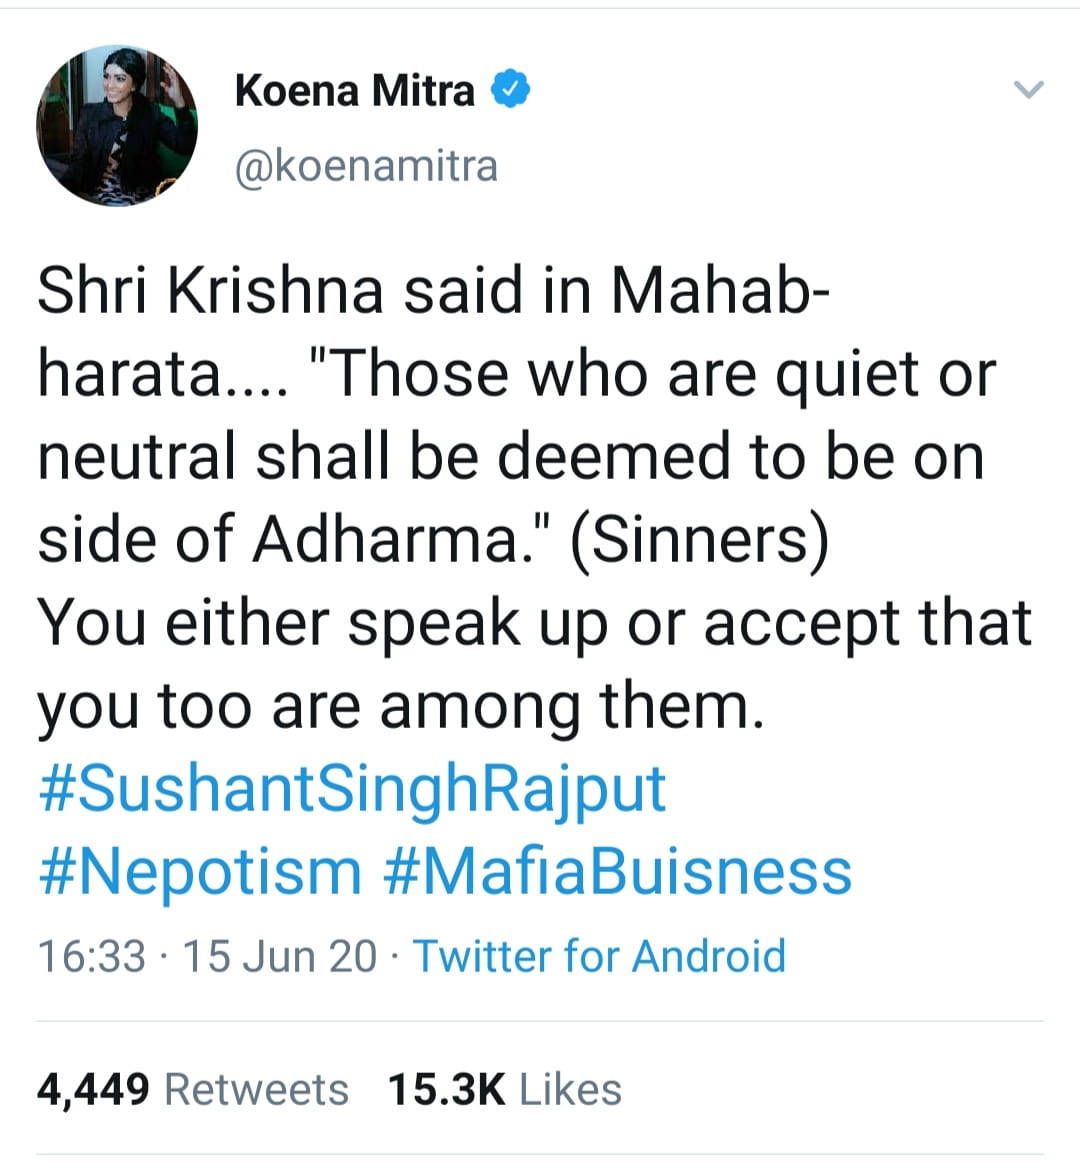The width and height of the screenshot is (1080, 1170).
Task: Click the blue verified badge
Action: pyautogui.click(x=510, y=90)
